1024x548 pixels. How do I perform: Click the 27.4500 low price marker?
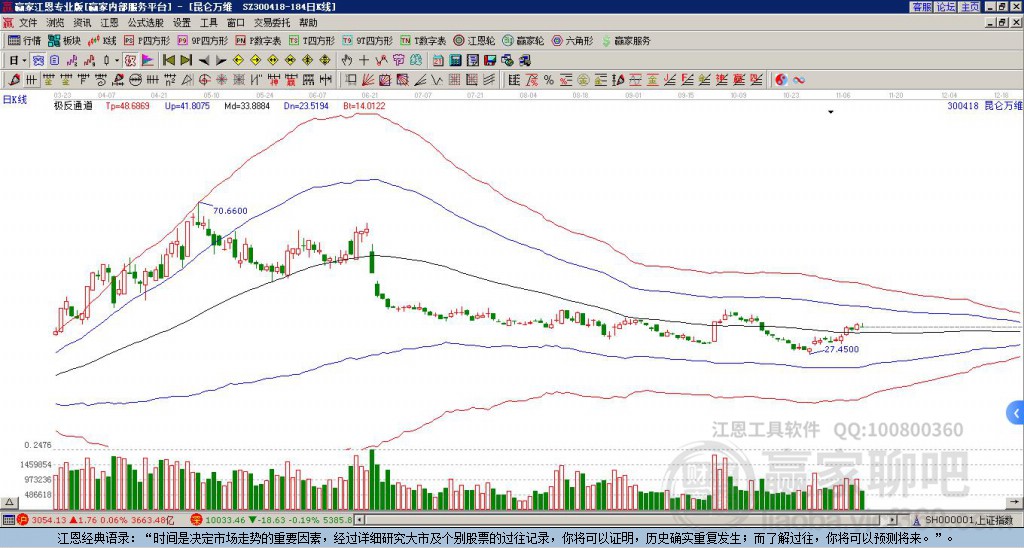[x=841, y=349]
